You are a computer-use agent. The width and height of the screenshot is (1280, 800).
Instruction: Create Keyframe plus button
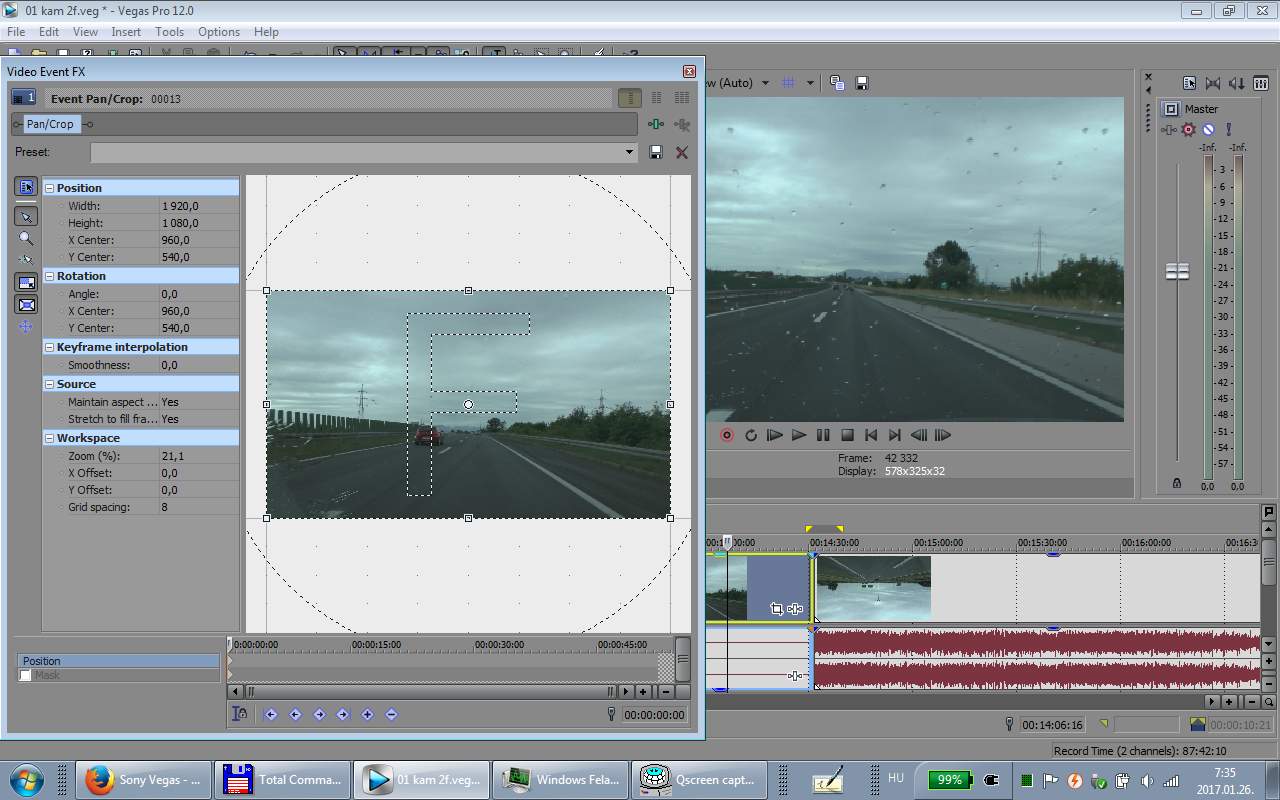click(x=367, y=714)
